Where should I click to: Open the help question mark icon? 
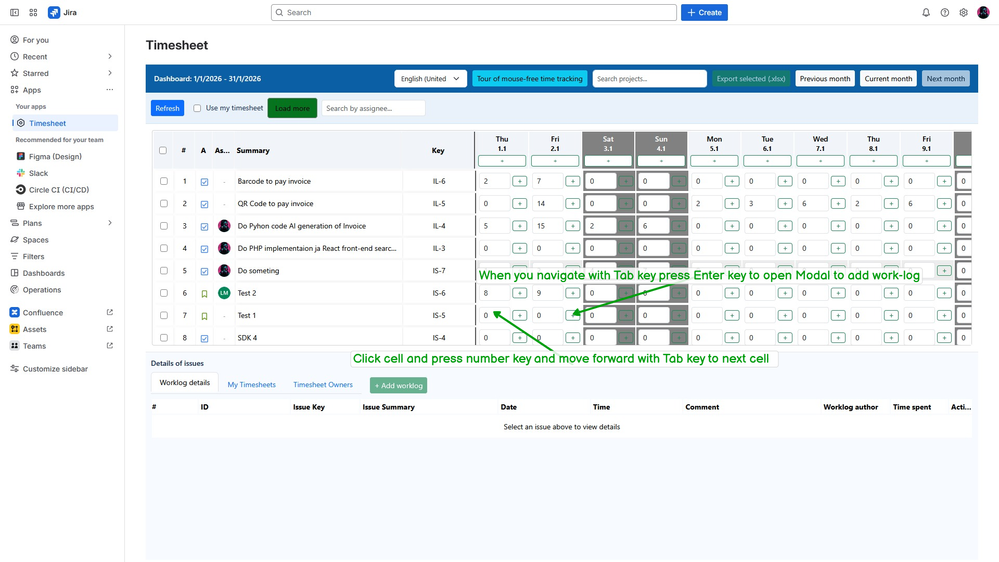pyautogui.click(x=945, y=13)
